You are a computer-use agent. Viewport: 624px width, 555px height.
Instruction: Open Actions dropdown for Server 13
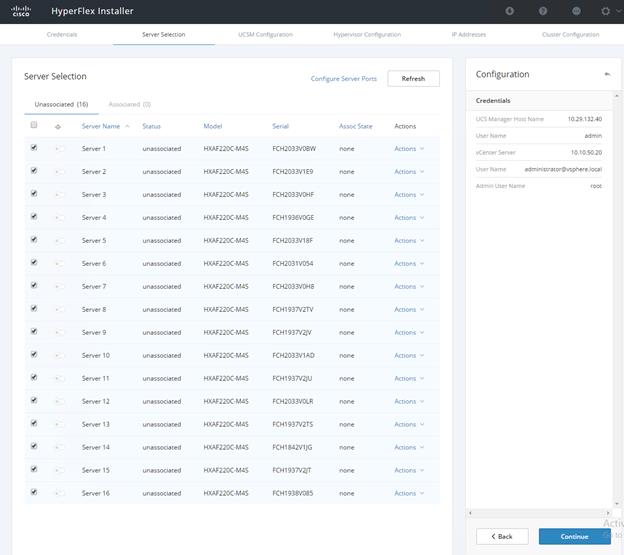click(409, 425)
